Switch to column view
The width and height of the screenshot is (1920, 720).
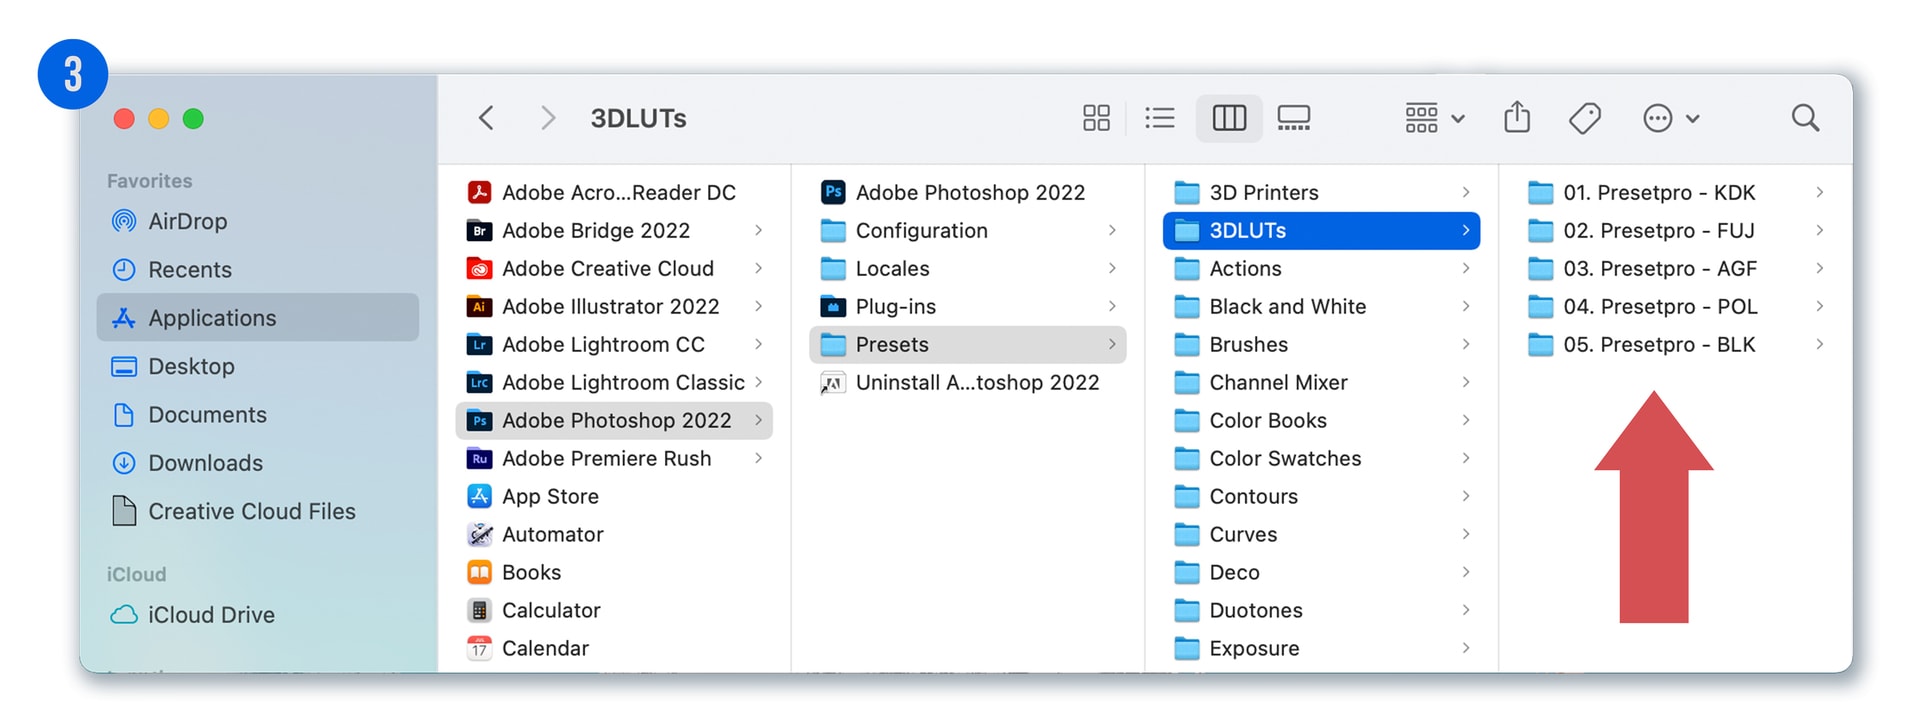pos(1229,118)
